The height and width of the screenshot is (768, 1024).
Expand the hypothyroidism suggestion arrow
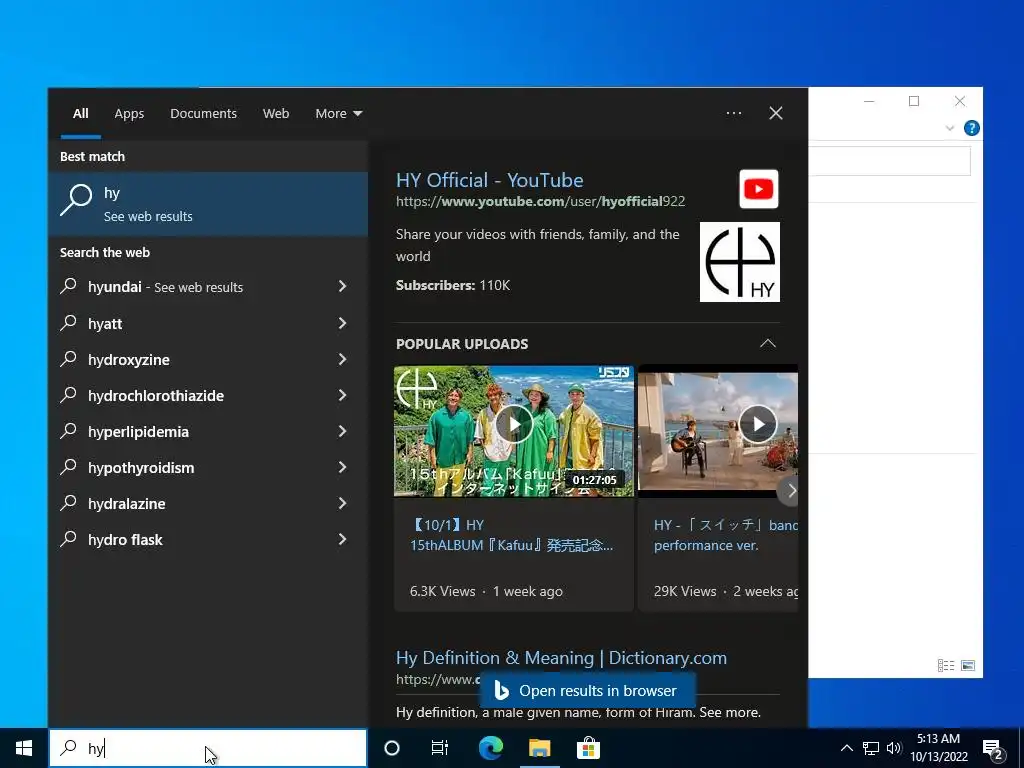[342, 466]
